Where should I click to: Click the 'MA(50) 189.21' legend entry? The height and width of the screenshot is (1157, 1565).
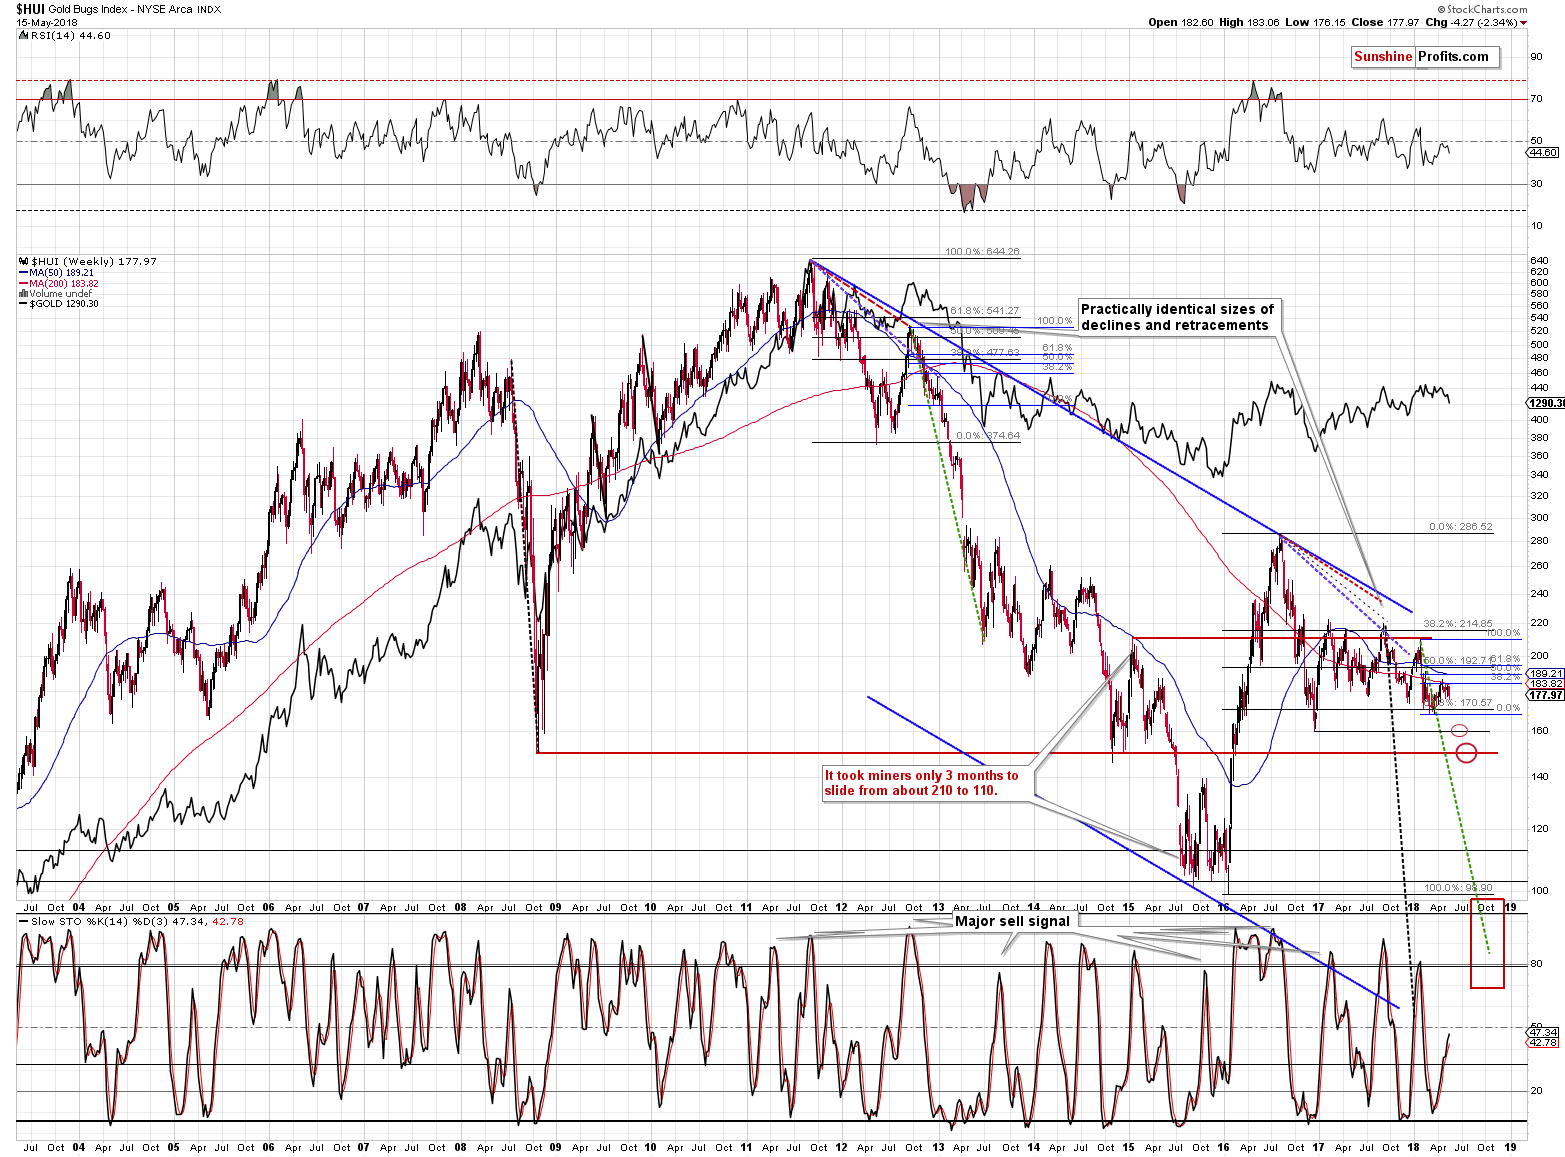coord(61,272)
